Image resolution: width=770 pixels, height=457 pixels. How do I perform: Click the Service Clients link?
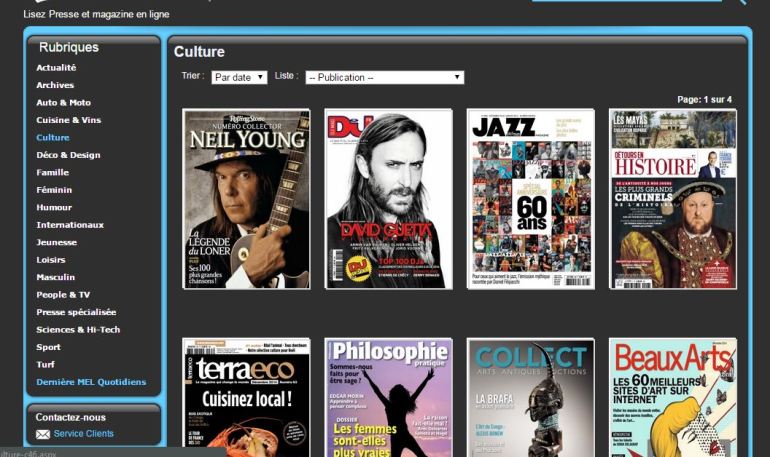tap(84, 434)
